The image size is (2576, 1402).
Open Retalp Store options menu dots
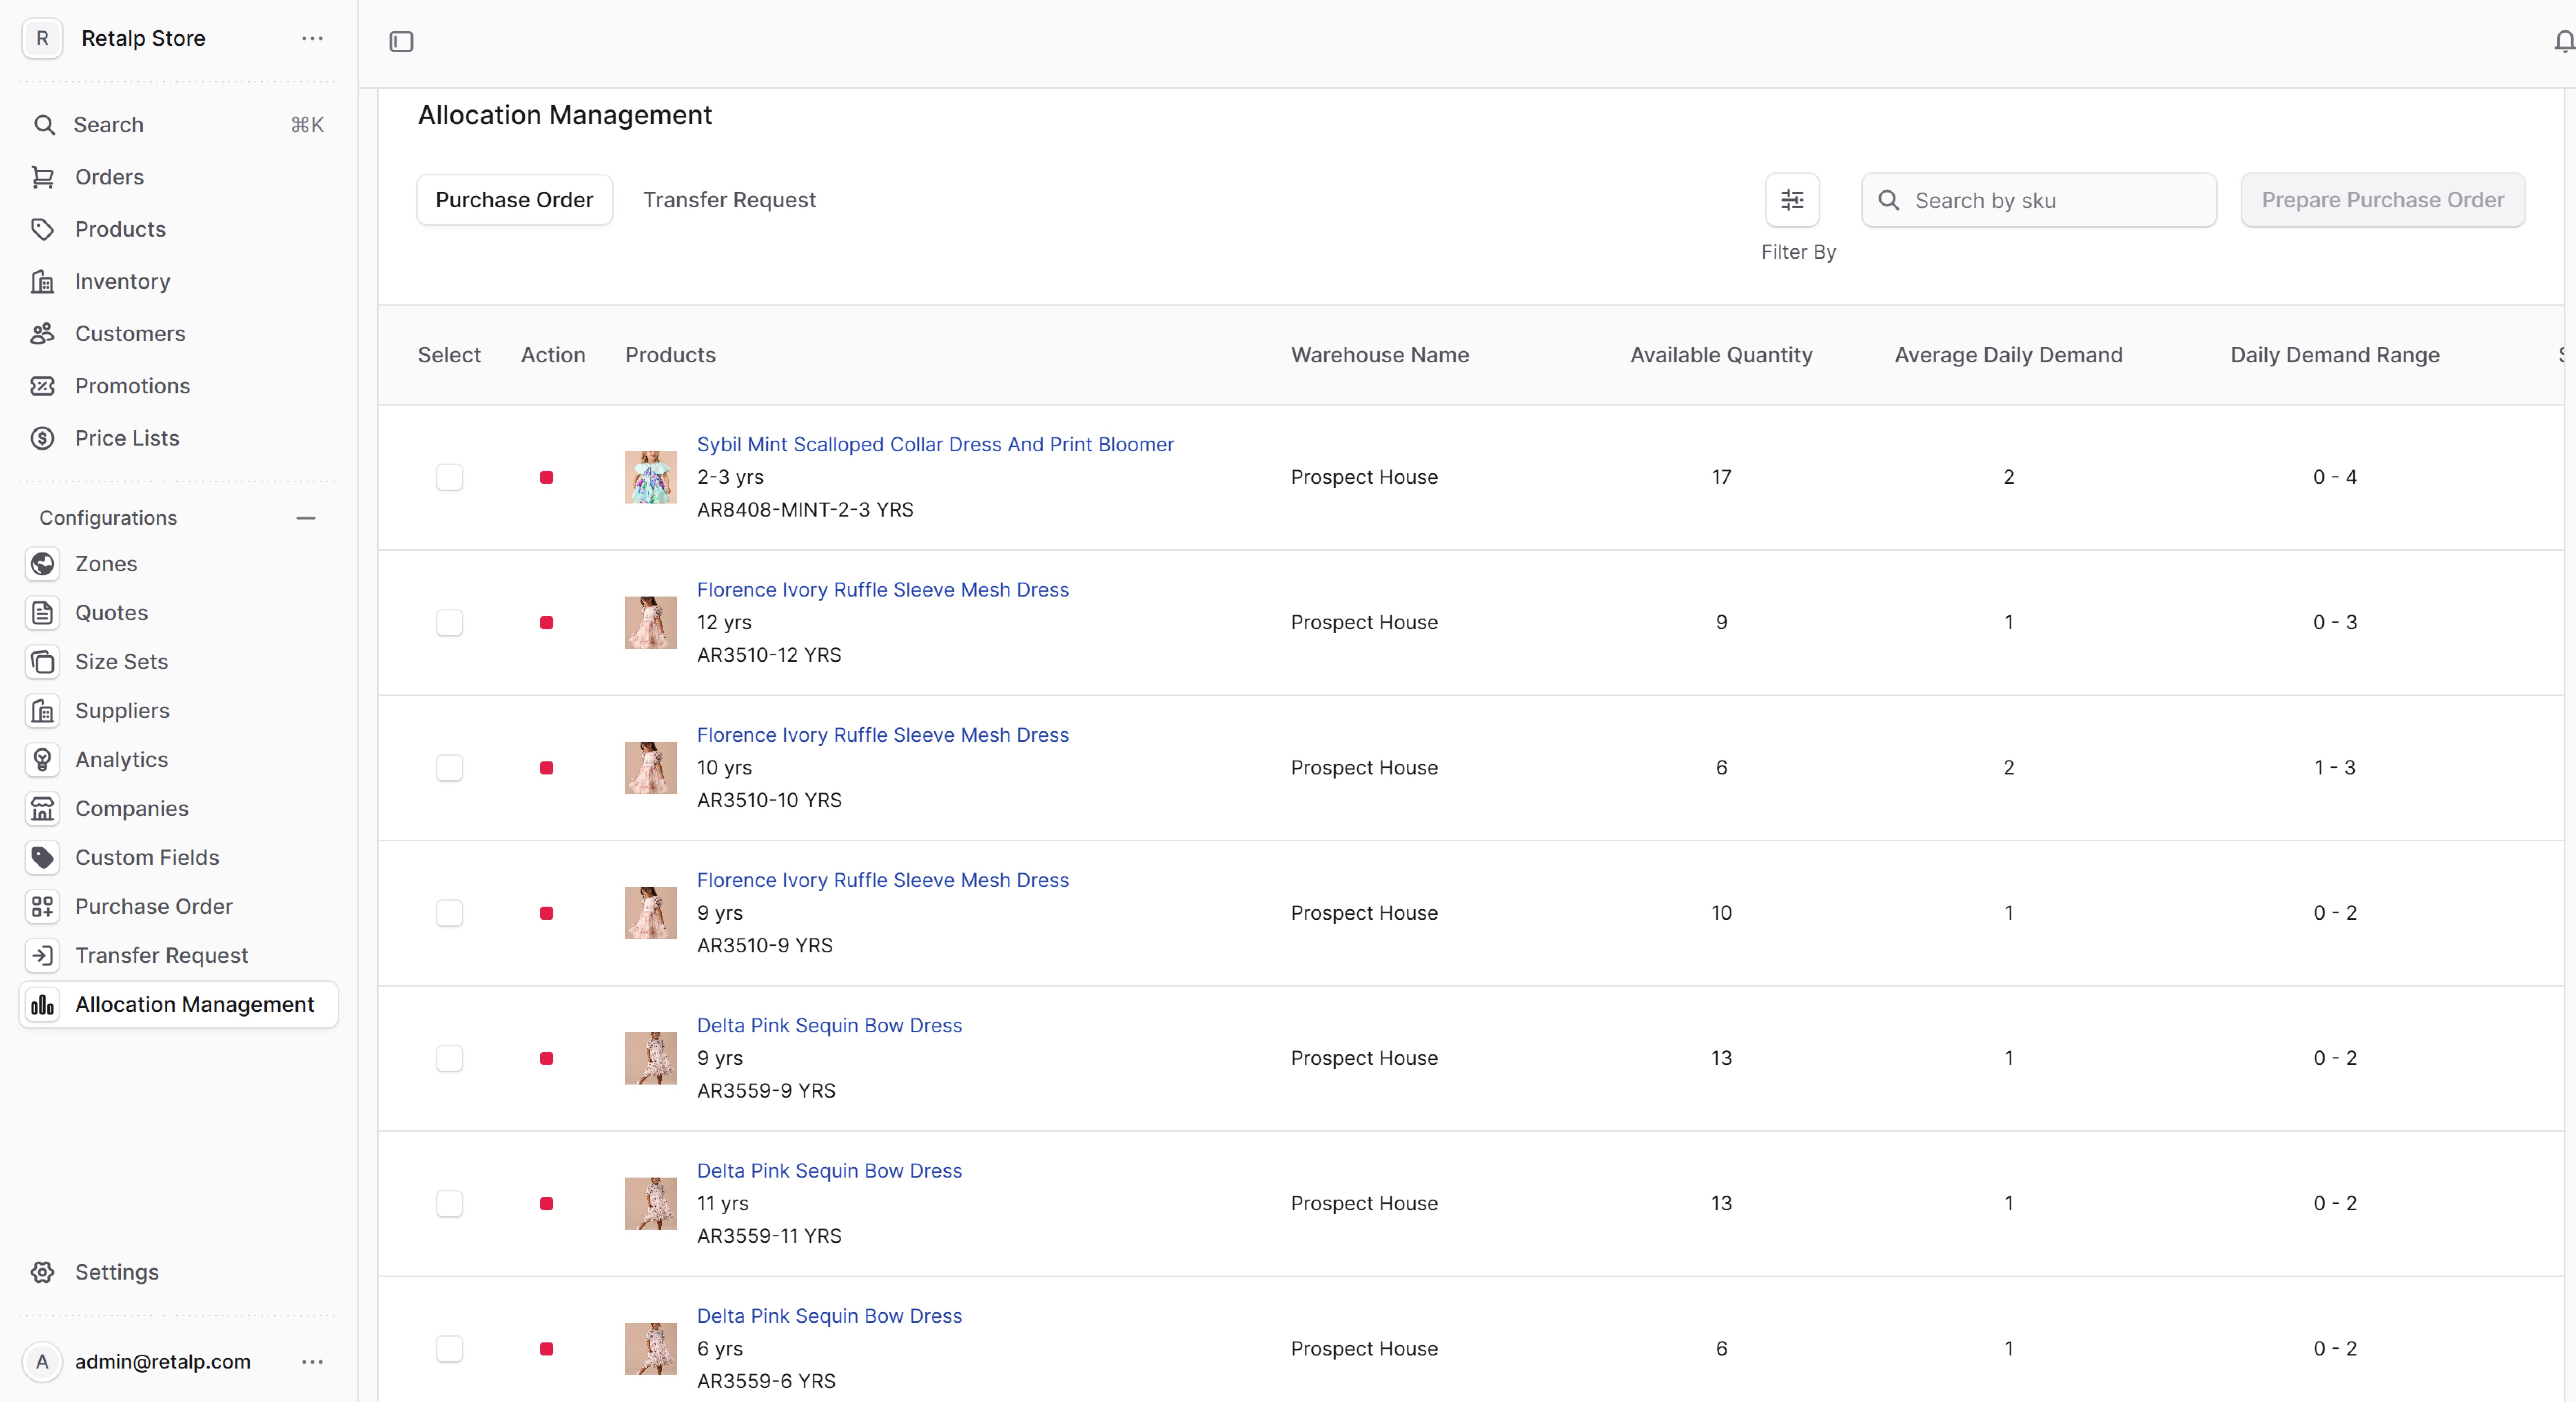click(312, 38)
